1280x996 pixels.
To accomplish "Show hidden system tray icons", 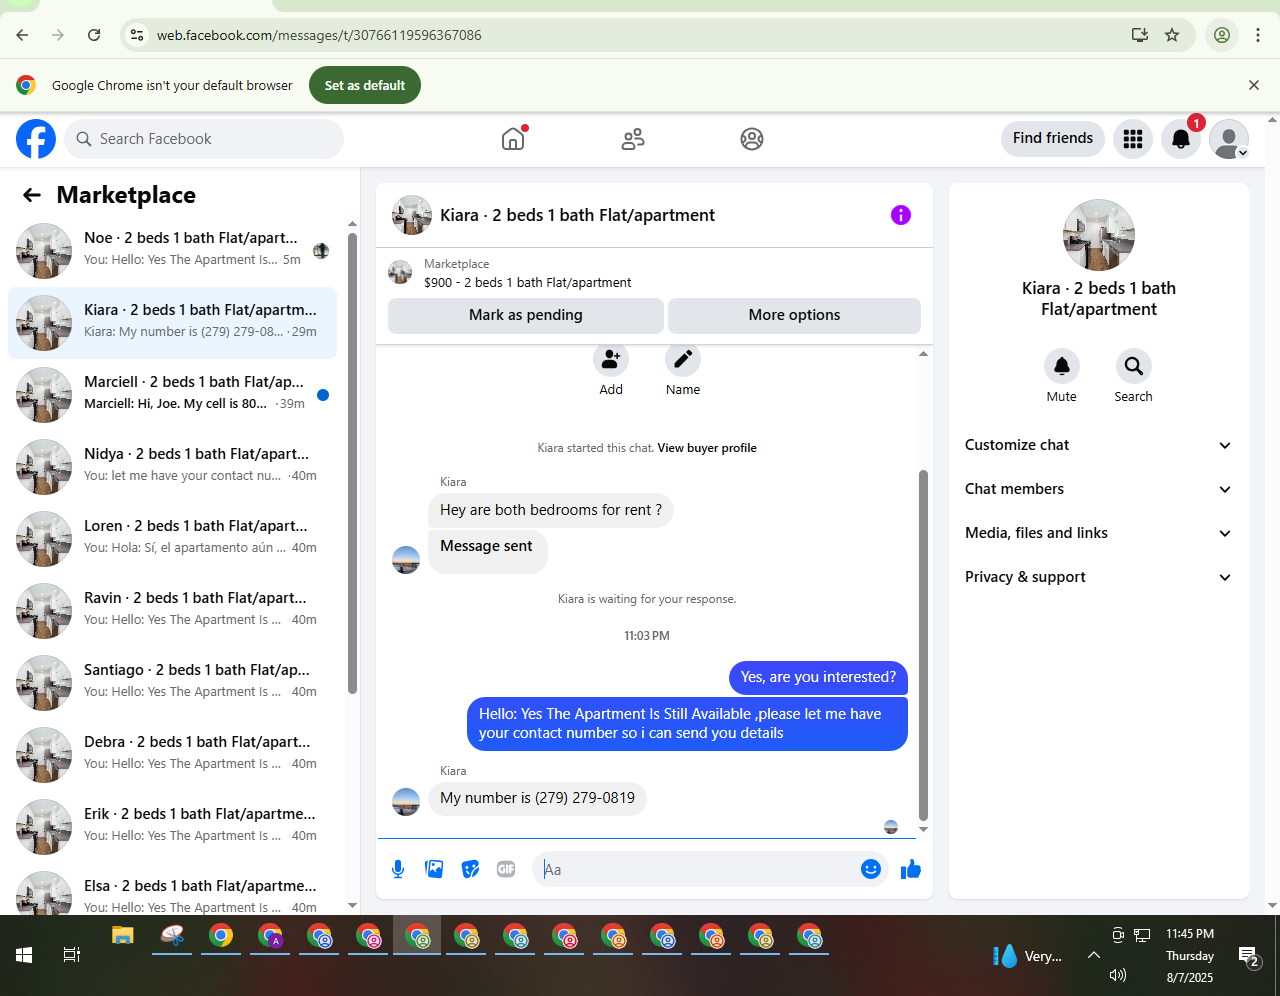I will (1094, 955).
